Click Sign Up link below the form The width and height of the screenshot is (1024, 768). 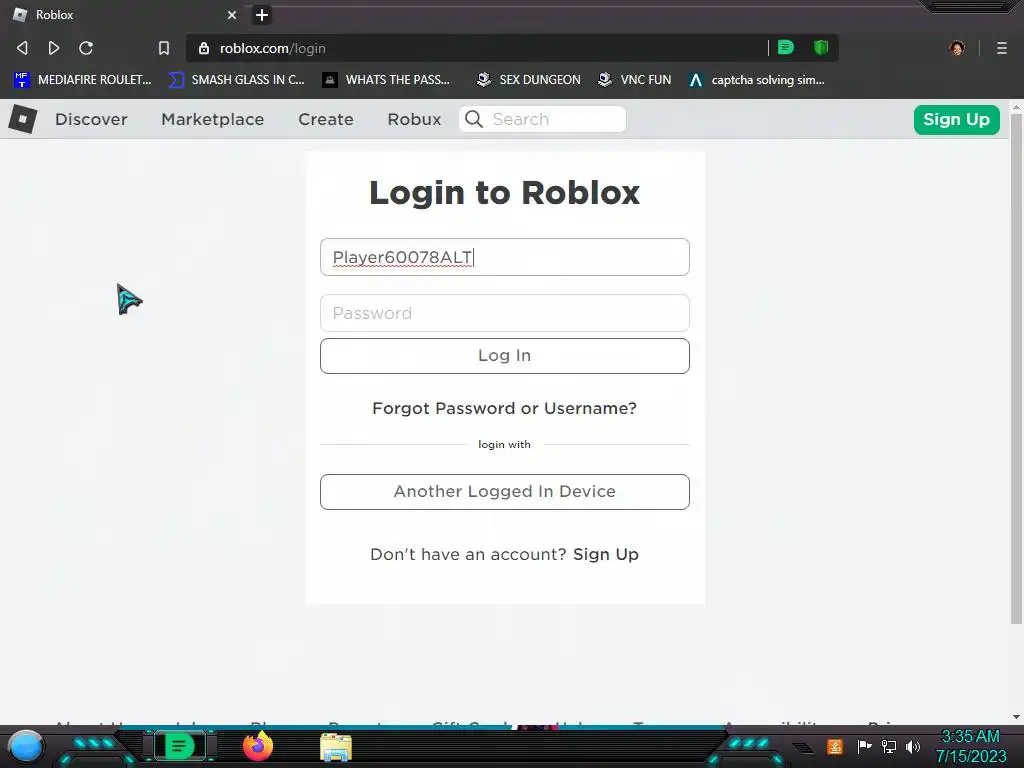pos(606,554)
